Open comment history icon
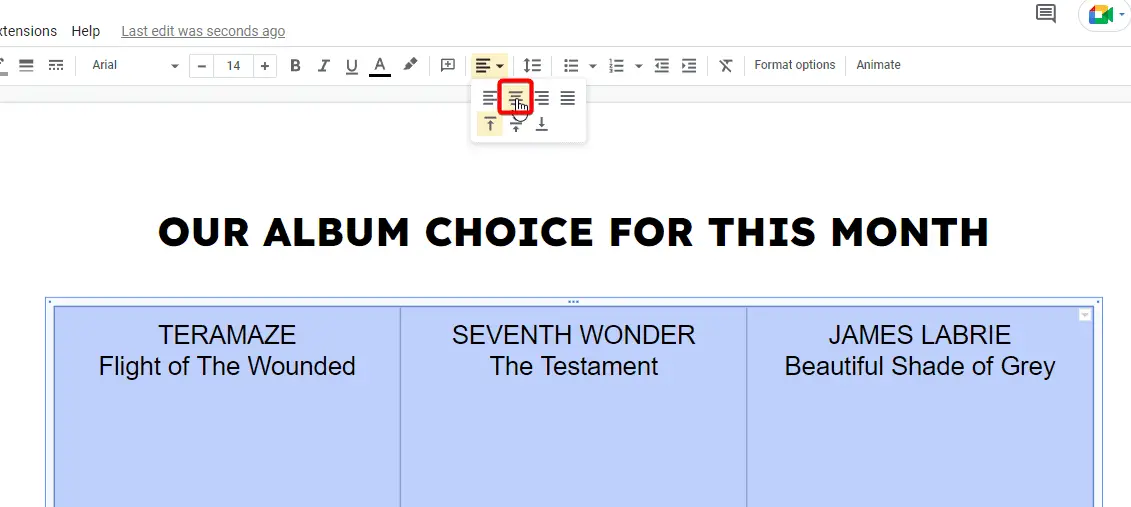The image size is (1131, 507). click(1045, 13)
